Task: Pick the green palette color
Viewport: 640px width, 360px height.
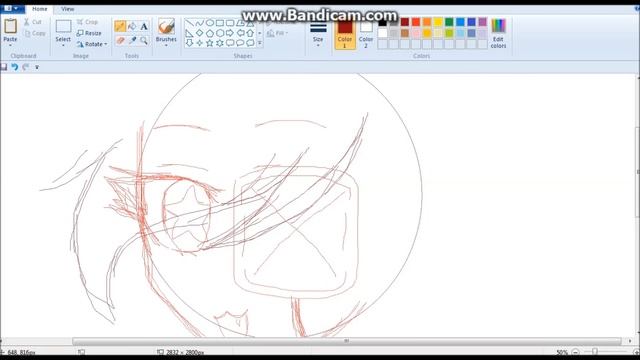Action: coord(449,22)
